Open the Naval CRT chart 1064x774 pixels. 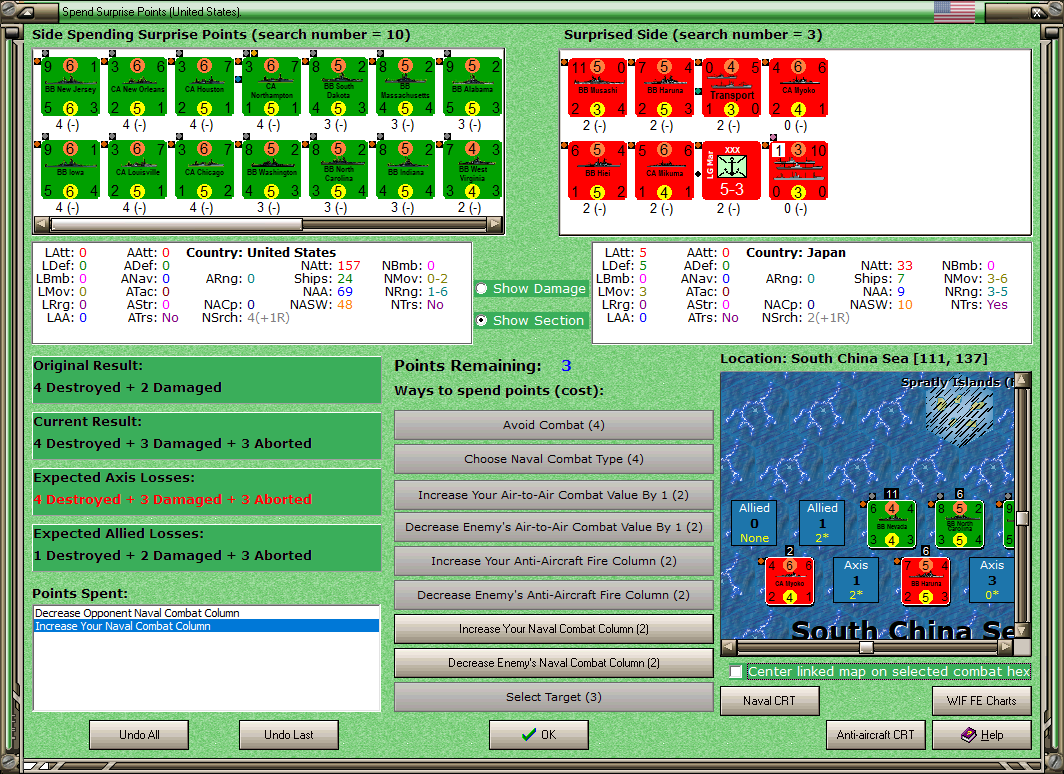[x=770, y=701]
